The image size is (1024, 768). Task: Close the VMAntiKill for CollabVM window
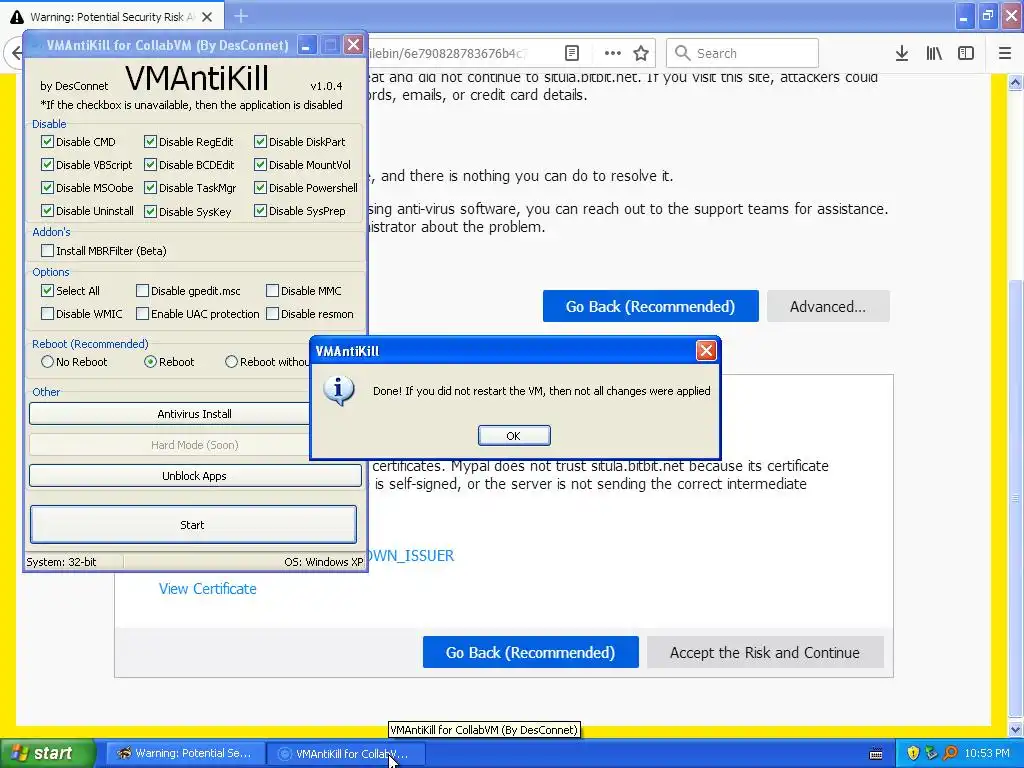[353, 44]
